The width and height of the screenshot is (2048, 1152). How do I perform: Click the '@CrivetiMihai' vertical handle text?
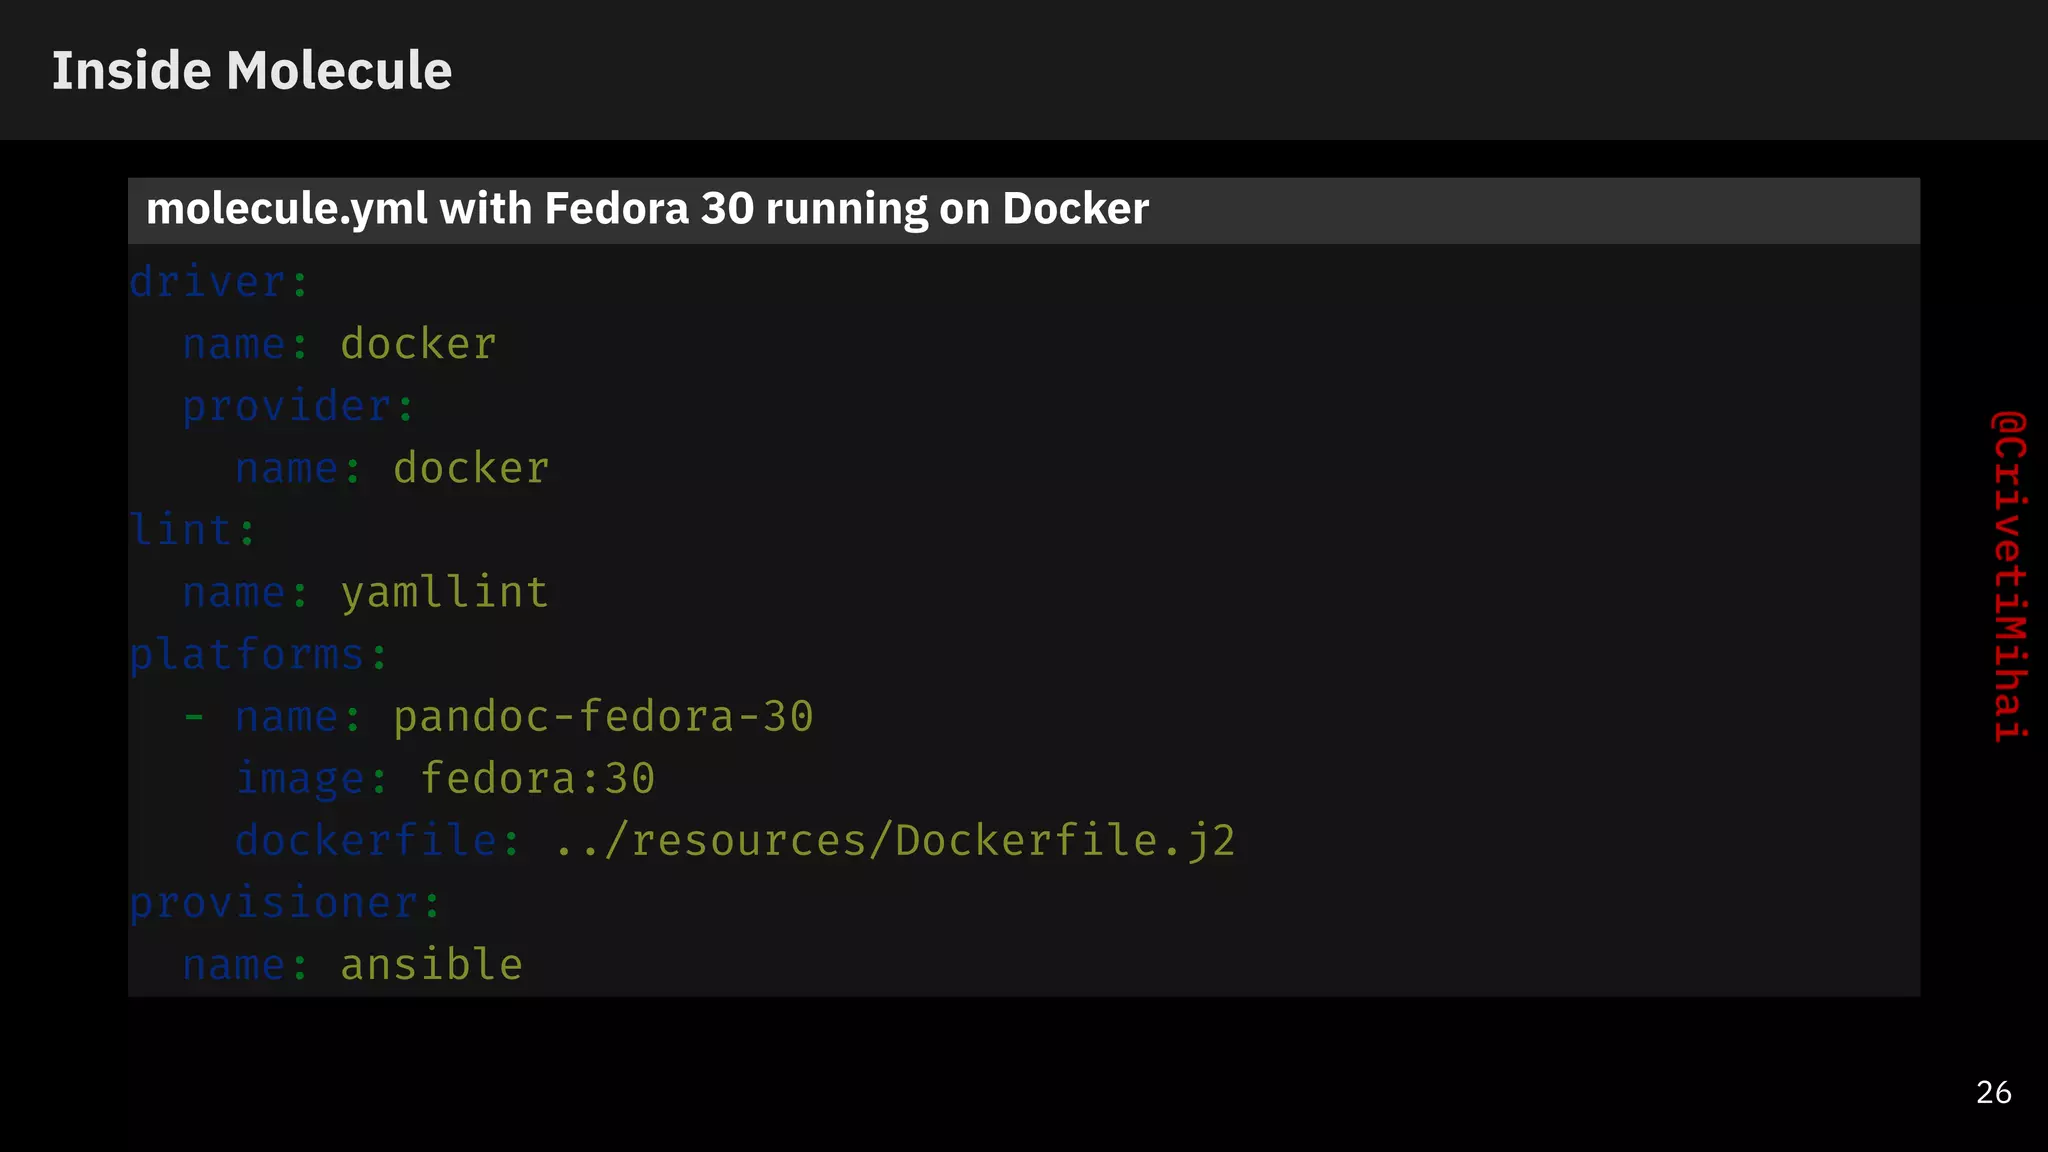[2009, 576]
